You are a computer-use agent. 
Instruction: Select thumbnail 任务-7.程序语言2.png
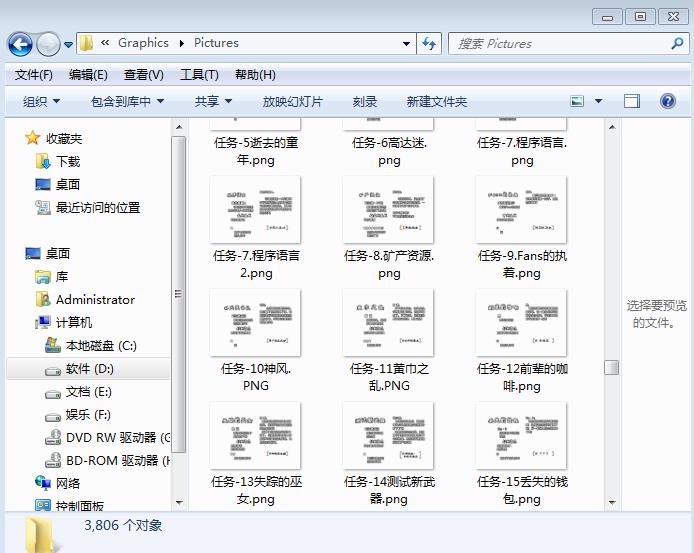(255, 209)
